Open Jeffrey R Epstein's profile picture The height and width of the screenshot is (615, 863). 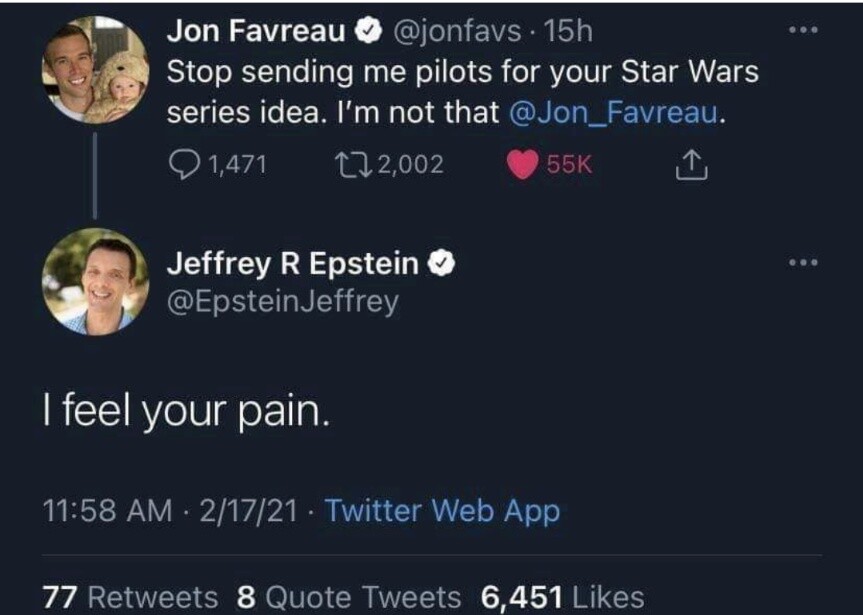coord(95,281)
